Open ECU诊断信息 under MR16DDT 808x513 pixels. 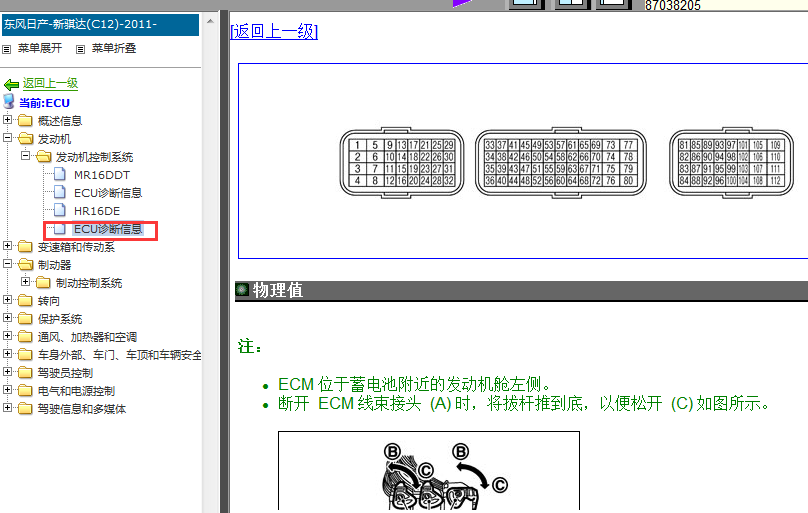click(x=108, y=193)
